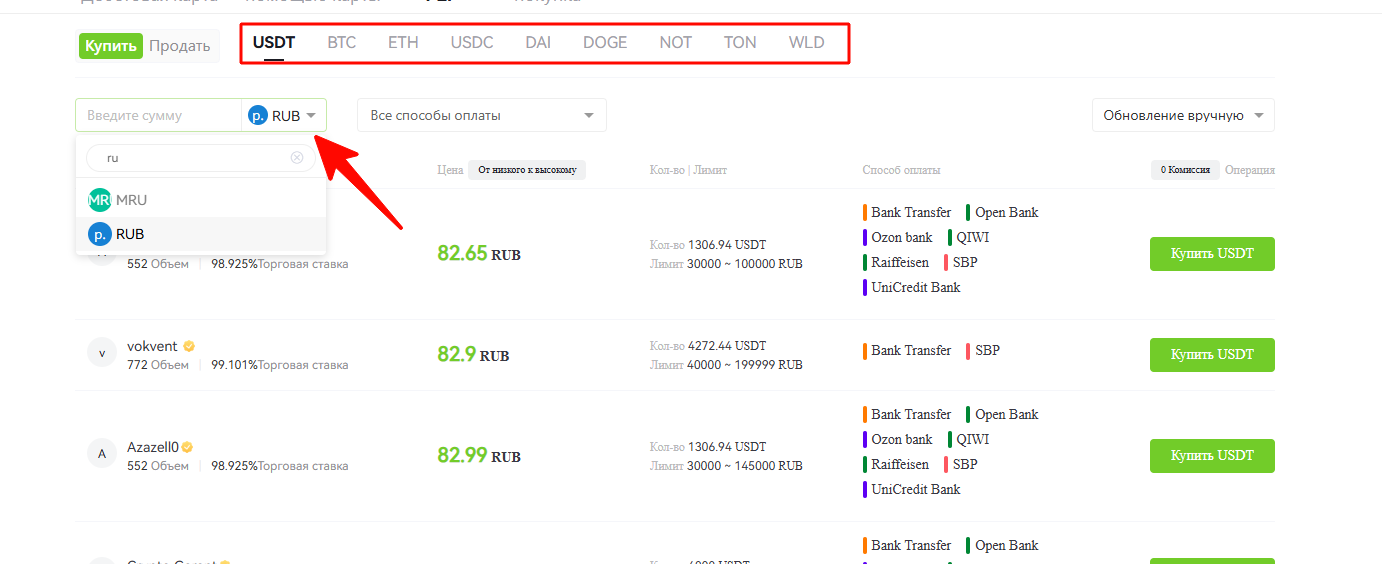Click the vokvent avatar circle
Screen dimensions: 1382x564
coord(102,353)
